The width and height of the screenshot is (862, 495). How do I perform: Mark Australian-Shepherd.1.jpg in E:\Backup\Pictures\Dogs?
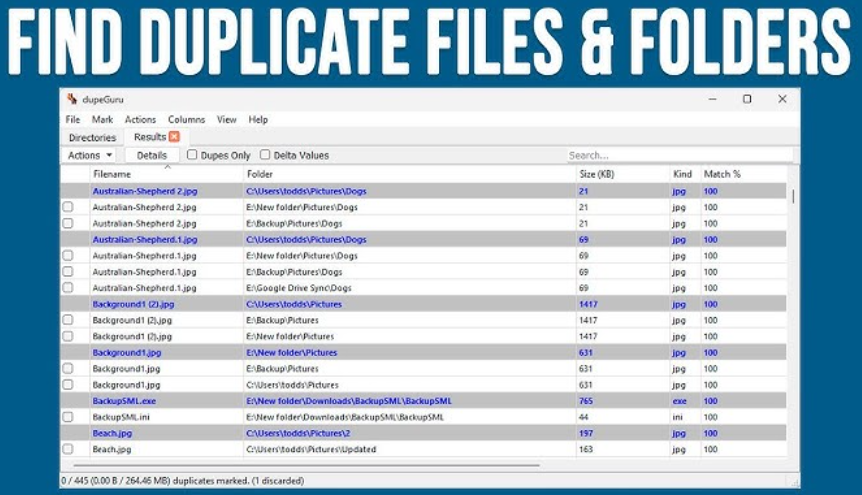pos(68,271)
